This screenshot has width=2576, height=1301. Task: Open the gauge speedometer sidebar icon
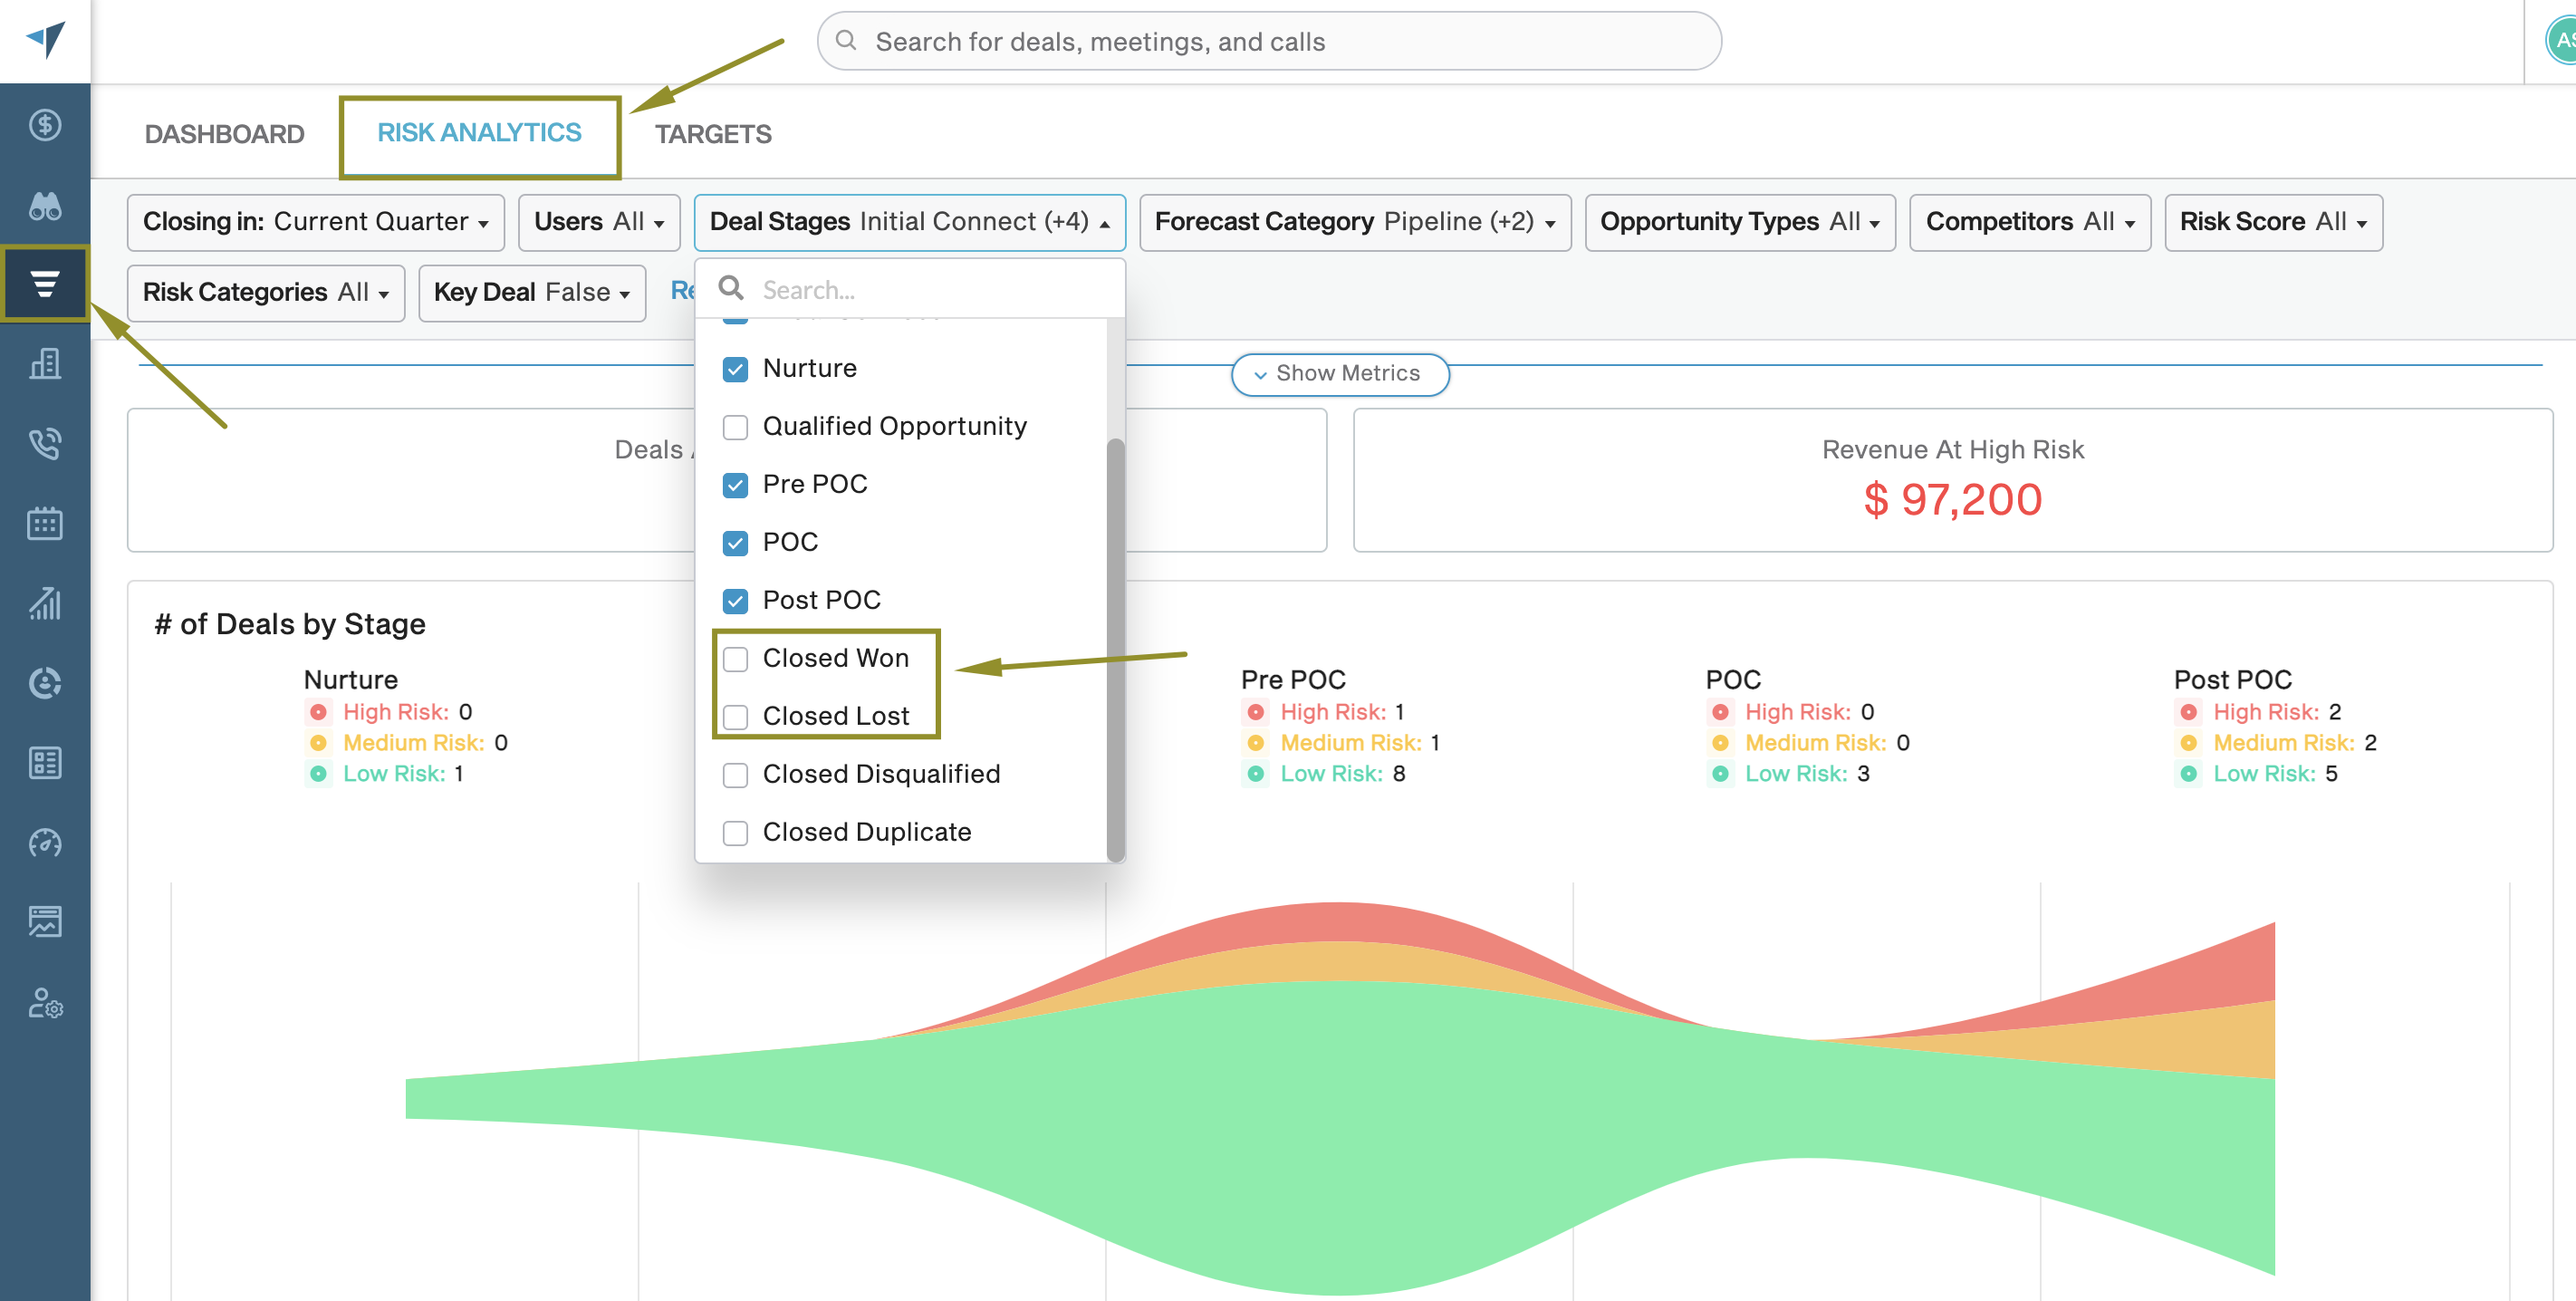point(45,843)
